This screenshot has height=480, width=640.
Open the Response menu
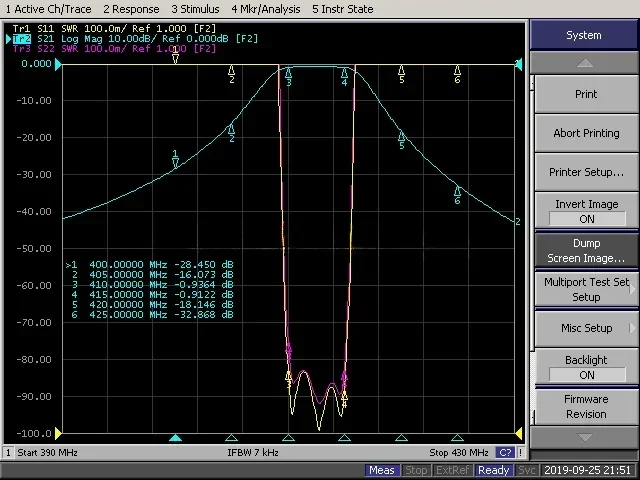point(131,9)
